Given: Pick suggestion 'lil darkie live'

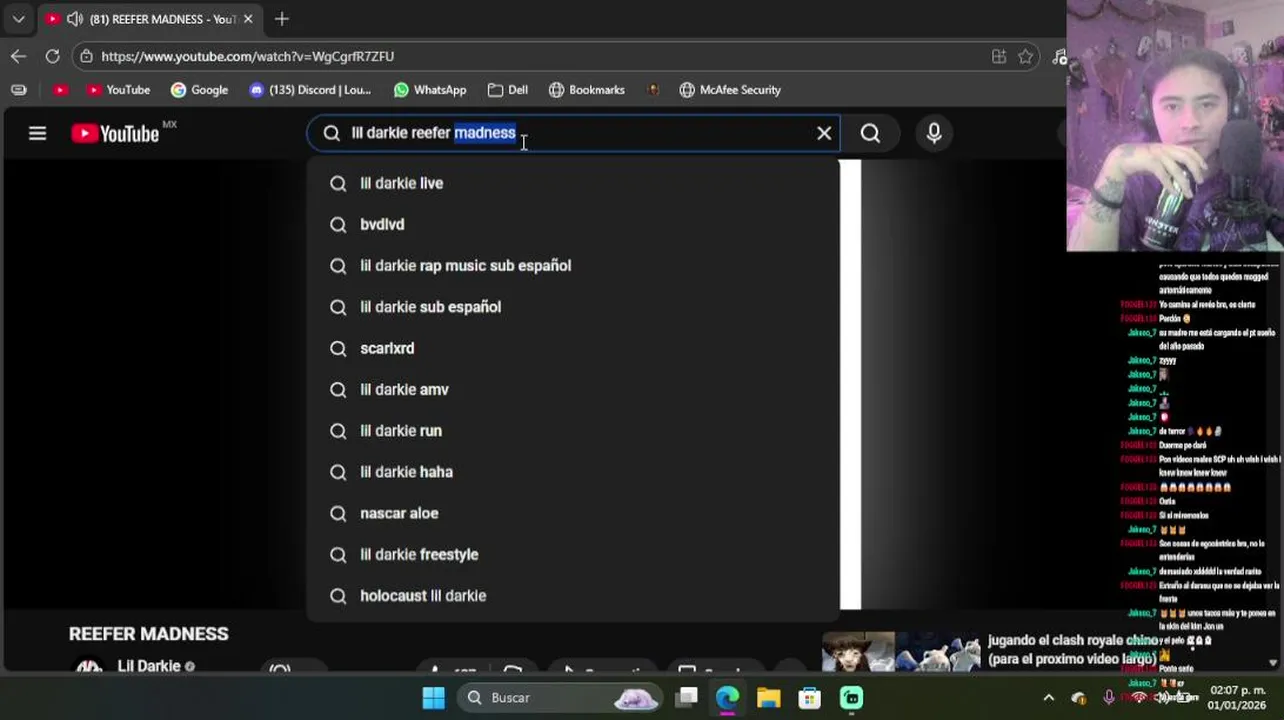Looking at the screenshot, I should [574, 183].
